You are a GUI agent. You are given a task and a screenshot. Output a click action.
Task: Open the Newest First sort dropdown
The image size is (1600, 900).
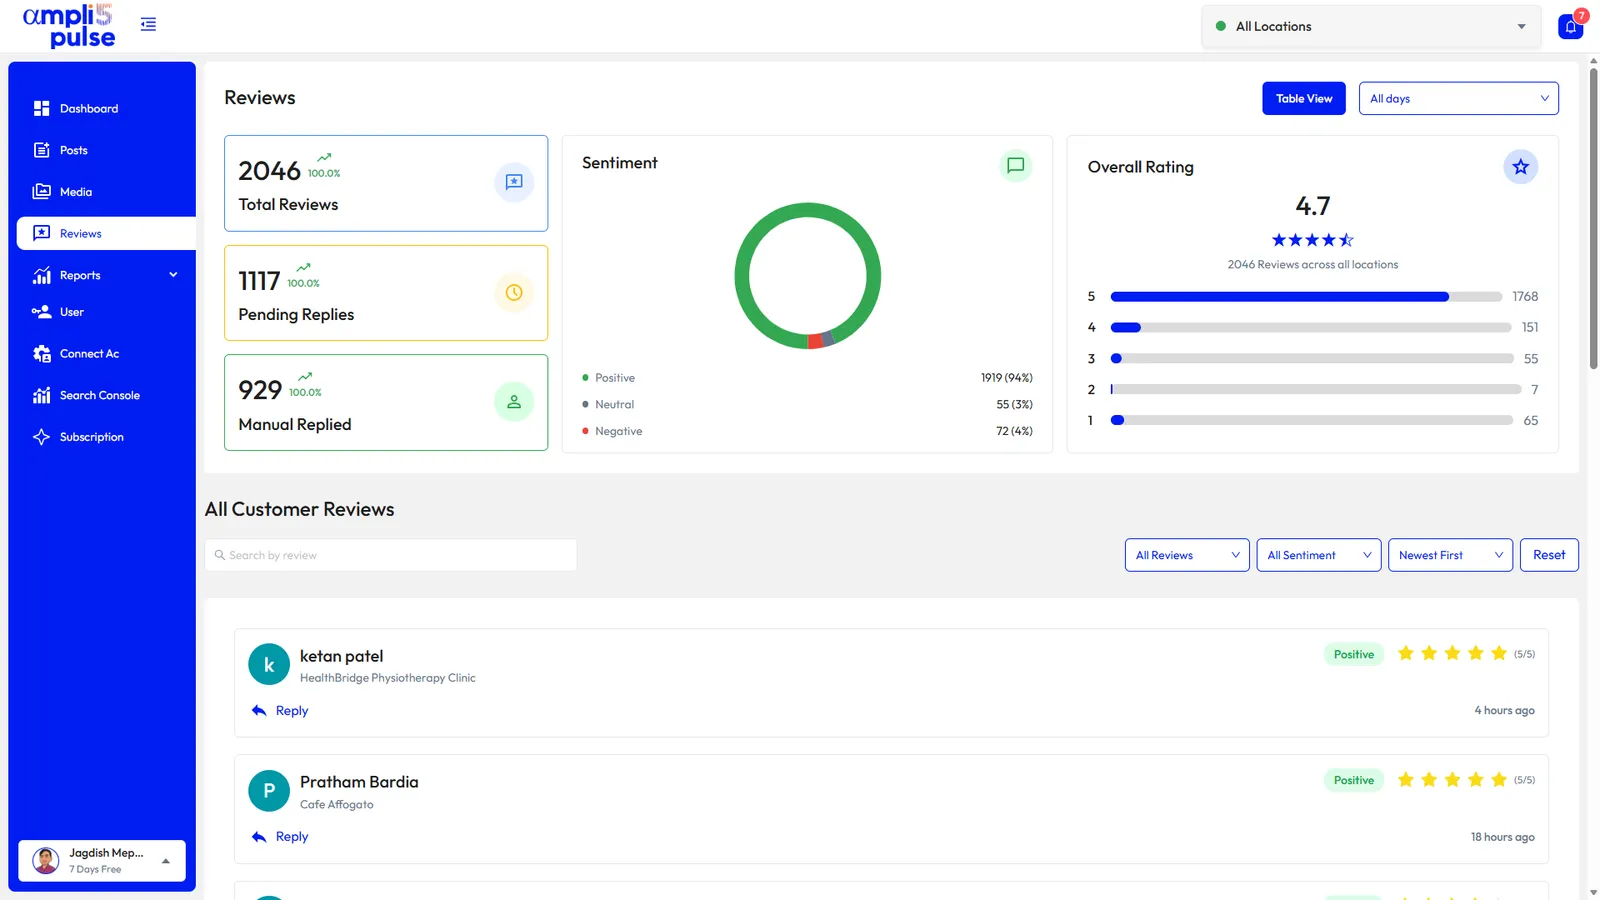pyautogui.click(x=1450, y=555)
